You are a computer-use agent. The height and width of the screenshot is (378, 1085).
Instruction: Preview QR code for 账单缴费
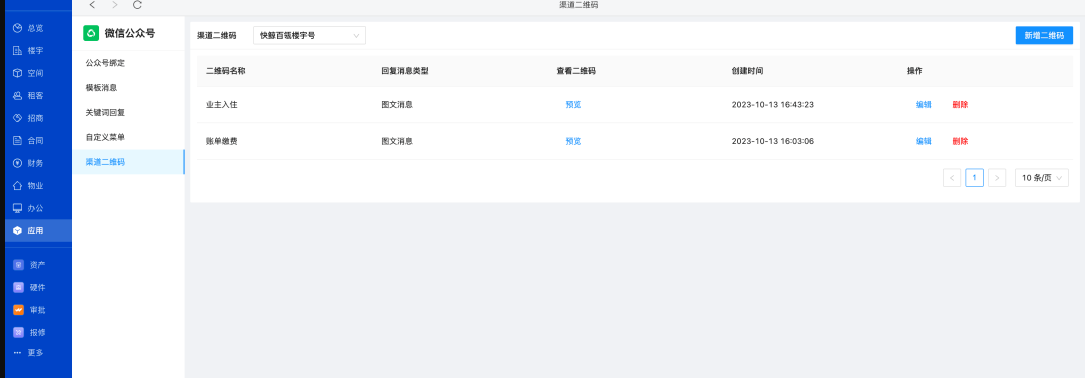pos(573,141)
